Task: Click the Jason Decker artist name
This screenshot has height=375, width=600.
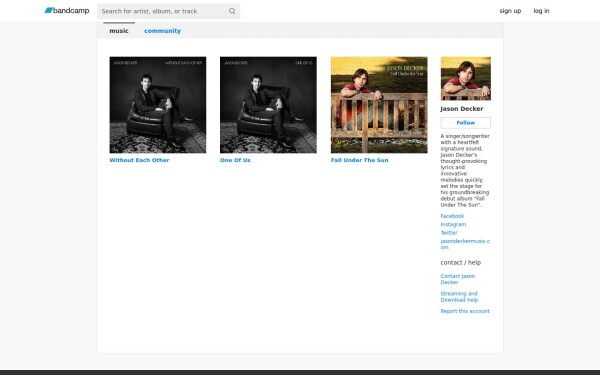Action: pos(462,109)
